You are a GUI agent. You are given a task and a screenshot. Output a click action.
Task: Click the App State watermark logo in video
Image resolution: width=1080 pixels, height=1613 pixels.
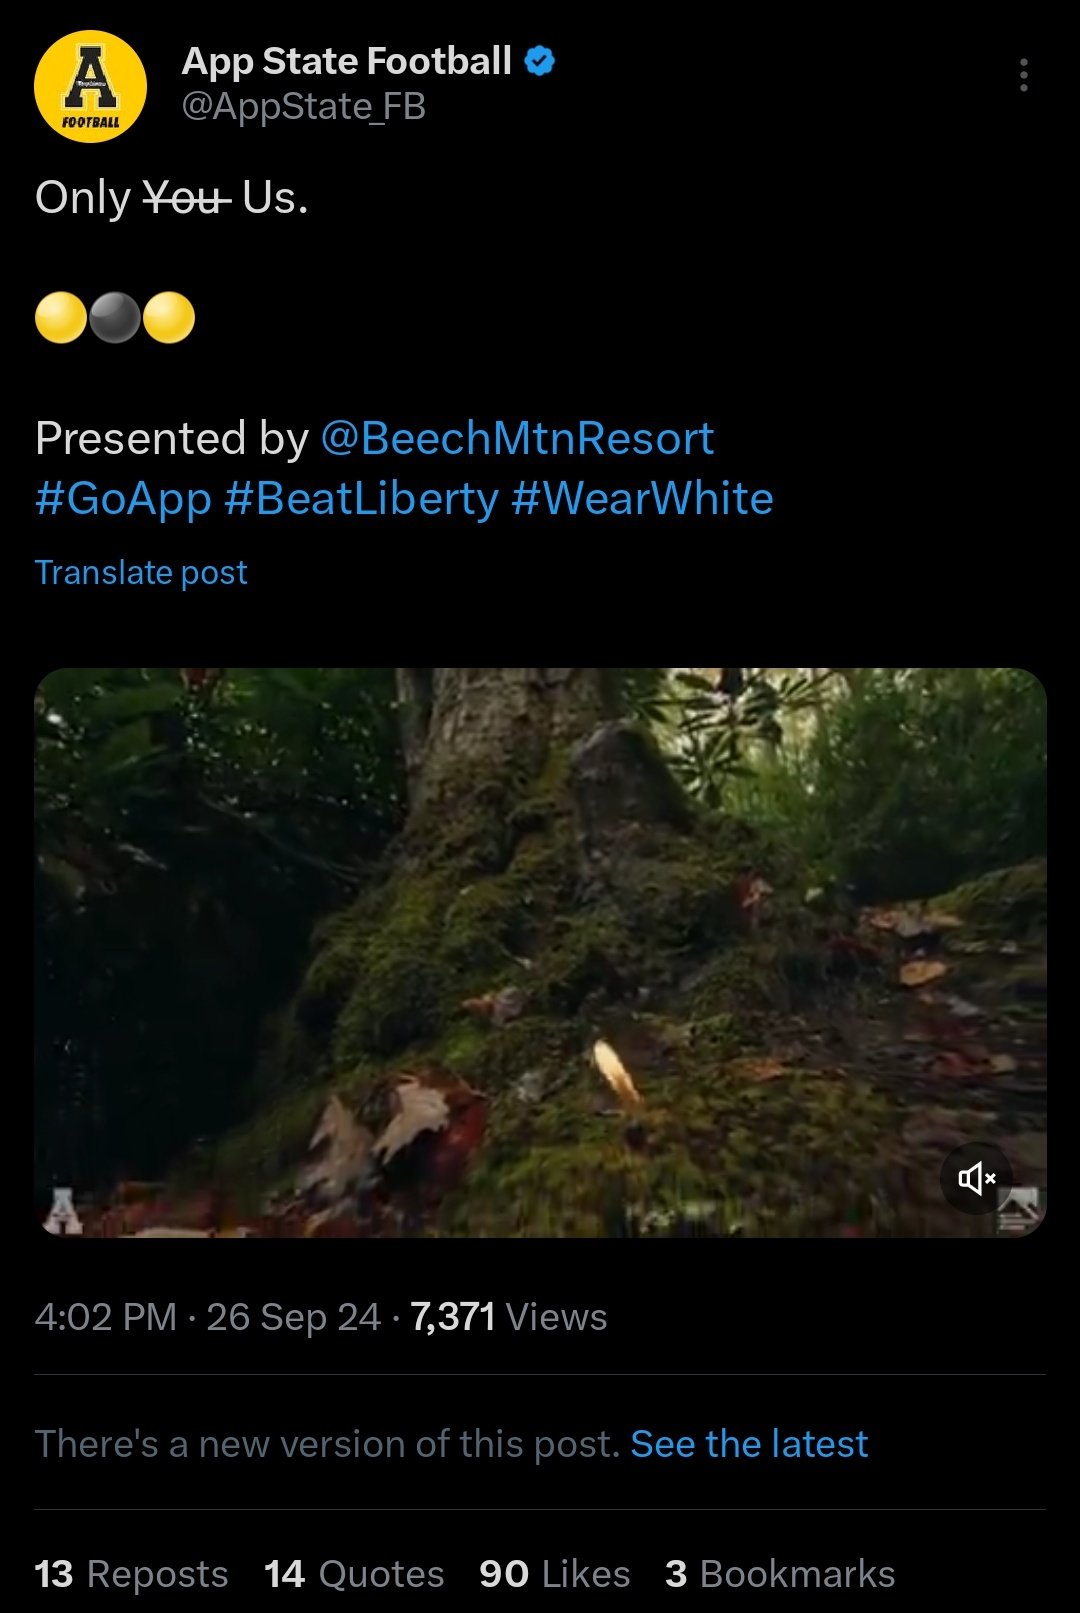point(62,1210)
